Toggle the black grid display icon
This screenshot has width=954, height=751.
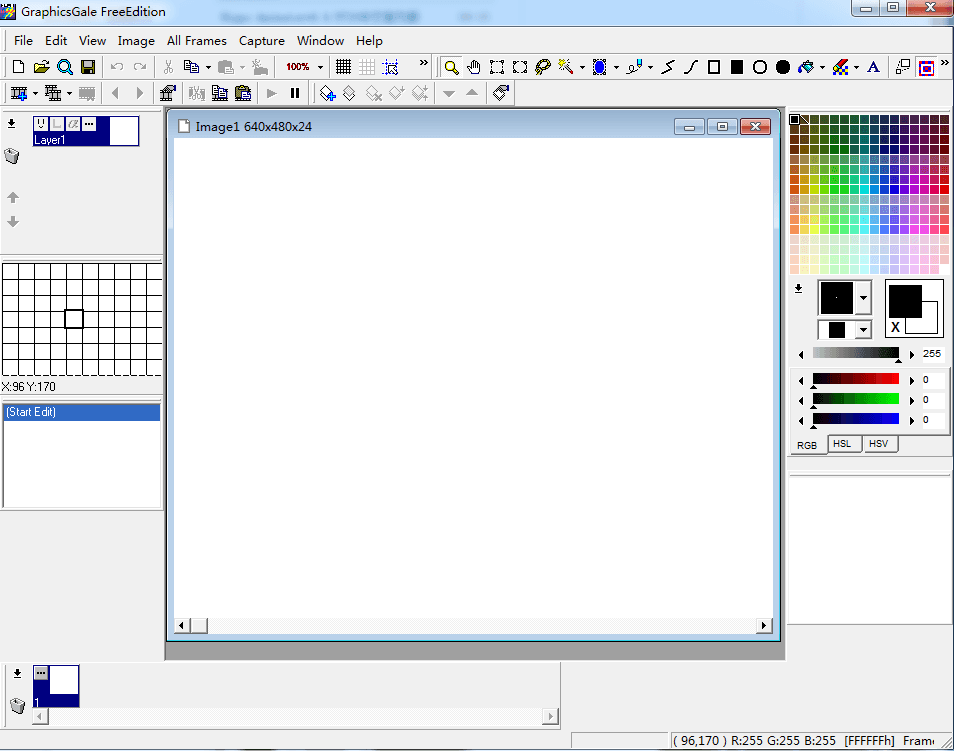click(344, 67)
